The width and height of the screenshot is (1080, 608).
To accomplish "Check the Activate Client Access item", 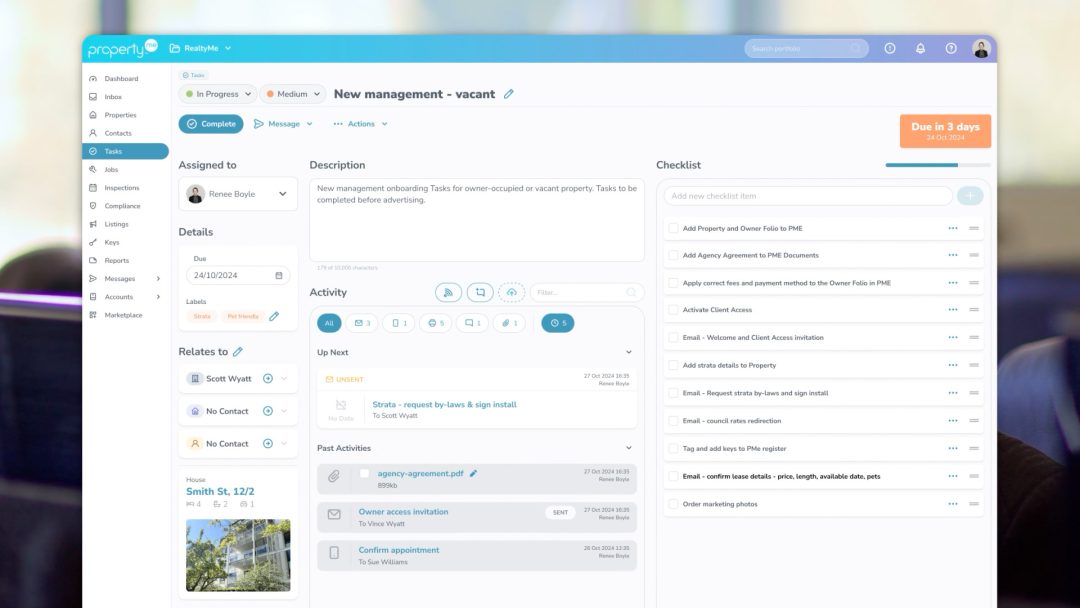I will tap(673, 310).
